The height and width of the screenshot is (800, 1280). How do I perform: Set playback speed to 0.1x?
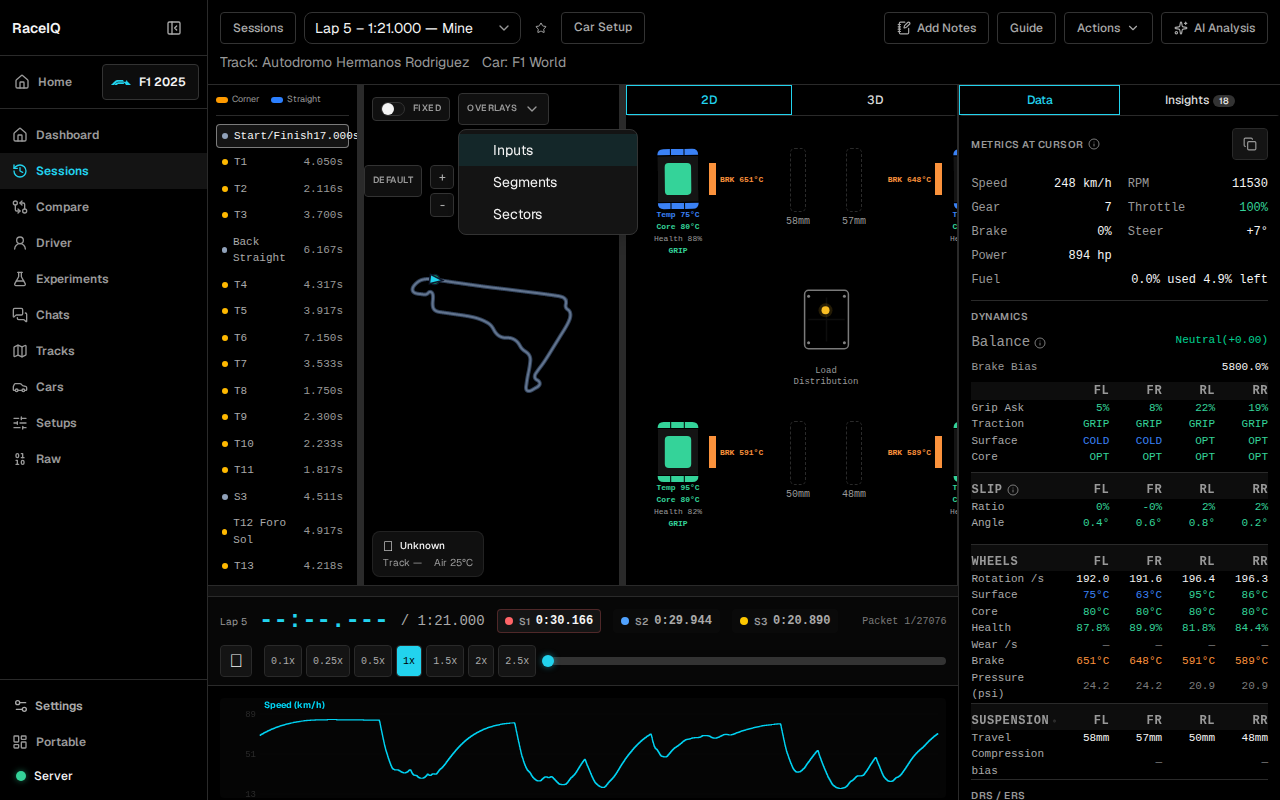pyautogui.click(x=283, y=661)
